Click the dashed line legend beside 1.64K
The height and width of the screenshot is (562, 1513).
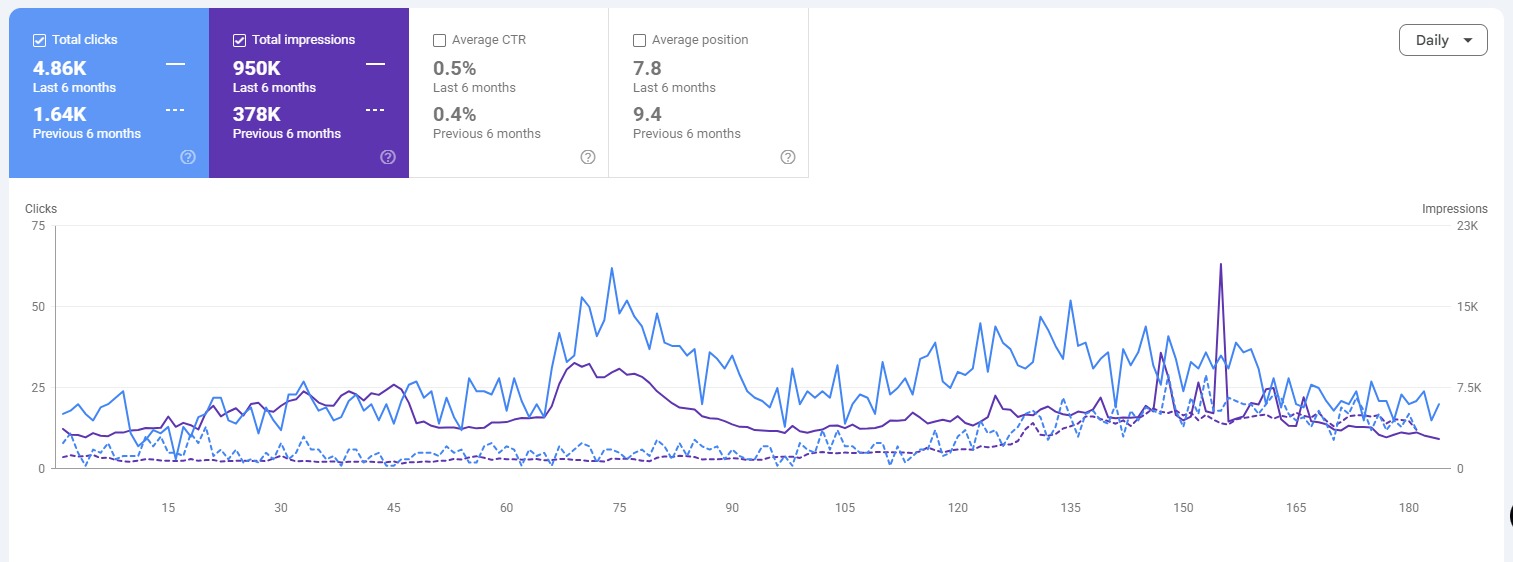176,110
